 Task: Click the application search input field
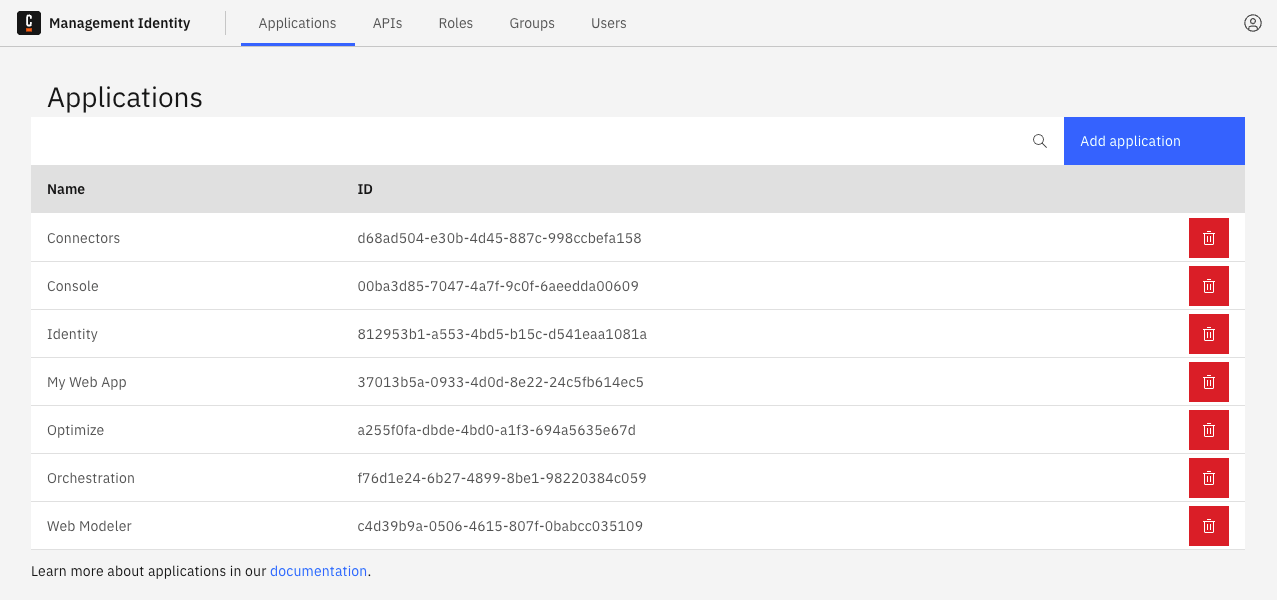point(500,141)
